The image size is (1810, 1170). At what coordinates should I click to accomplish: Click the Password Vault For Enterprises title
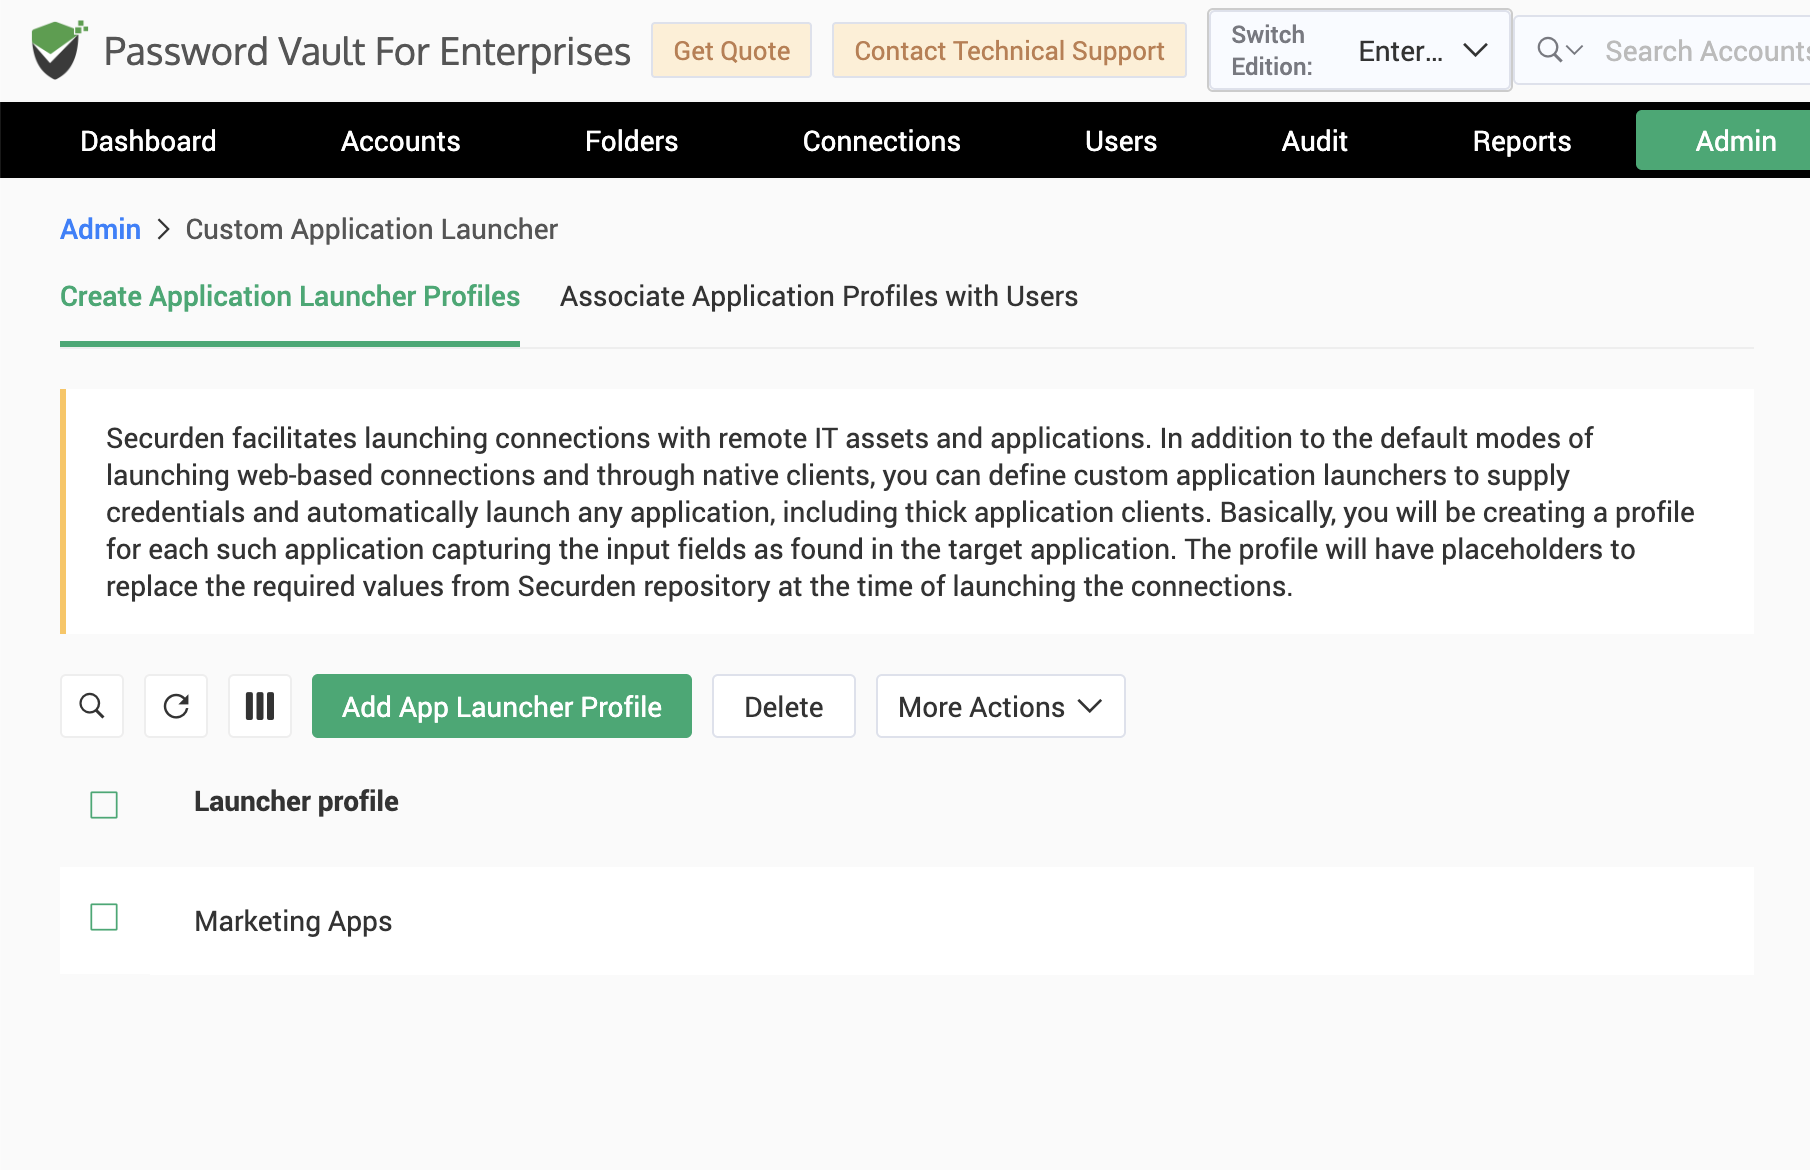tap(367, 51)
